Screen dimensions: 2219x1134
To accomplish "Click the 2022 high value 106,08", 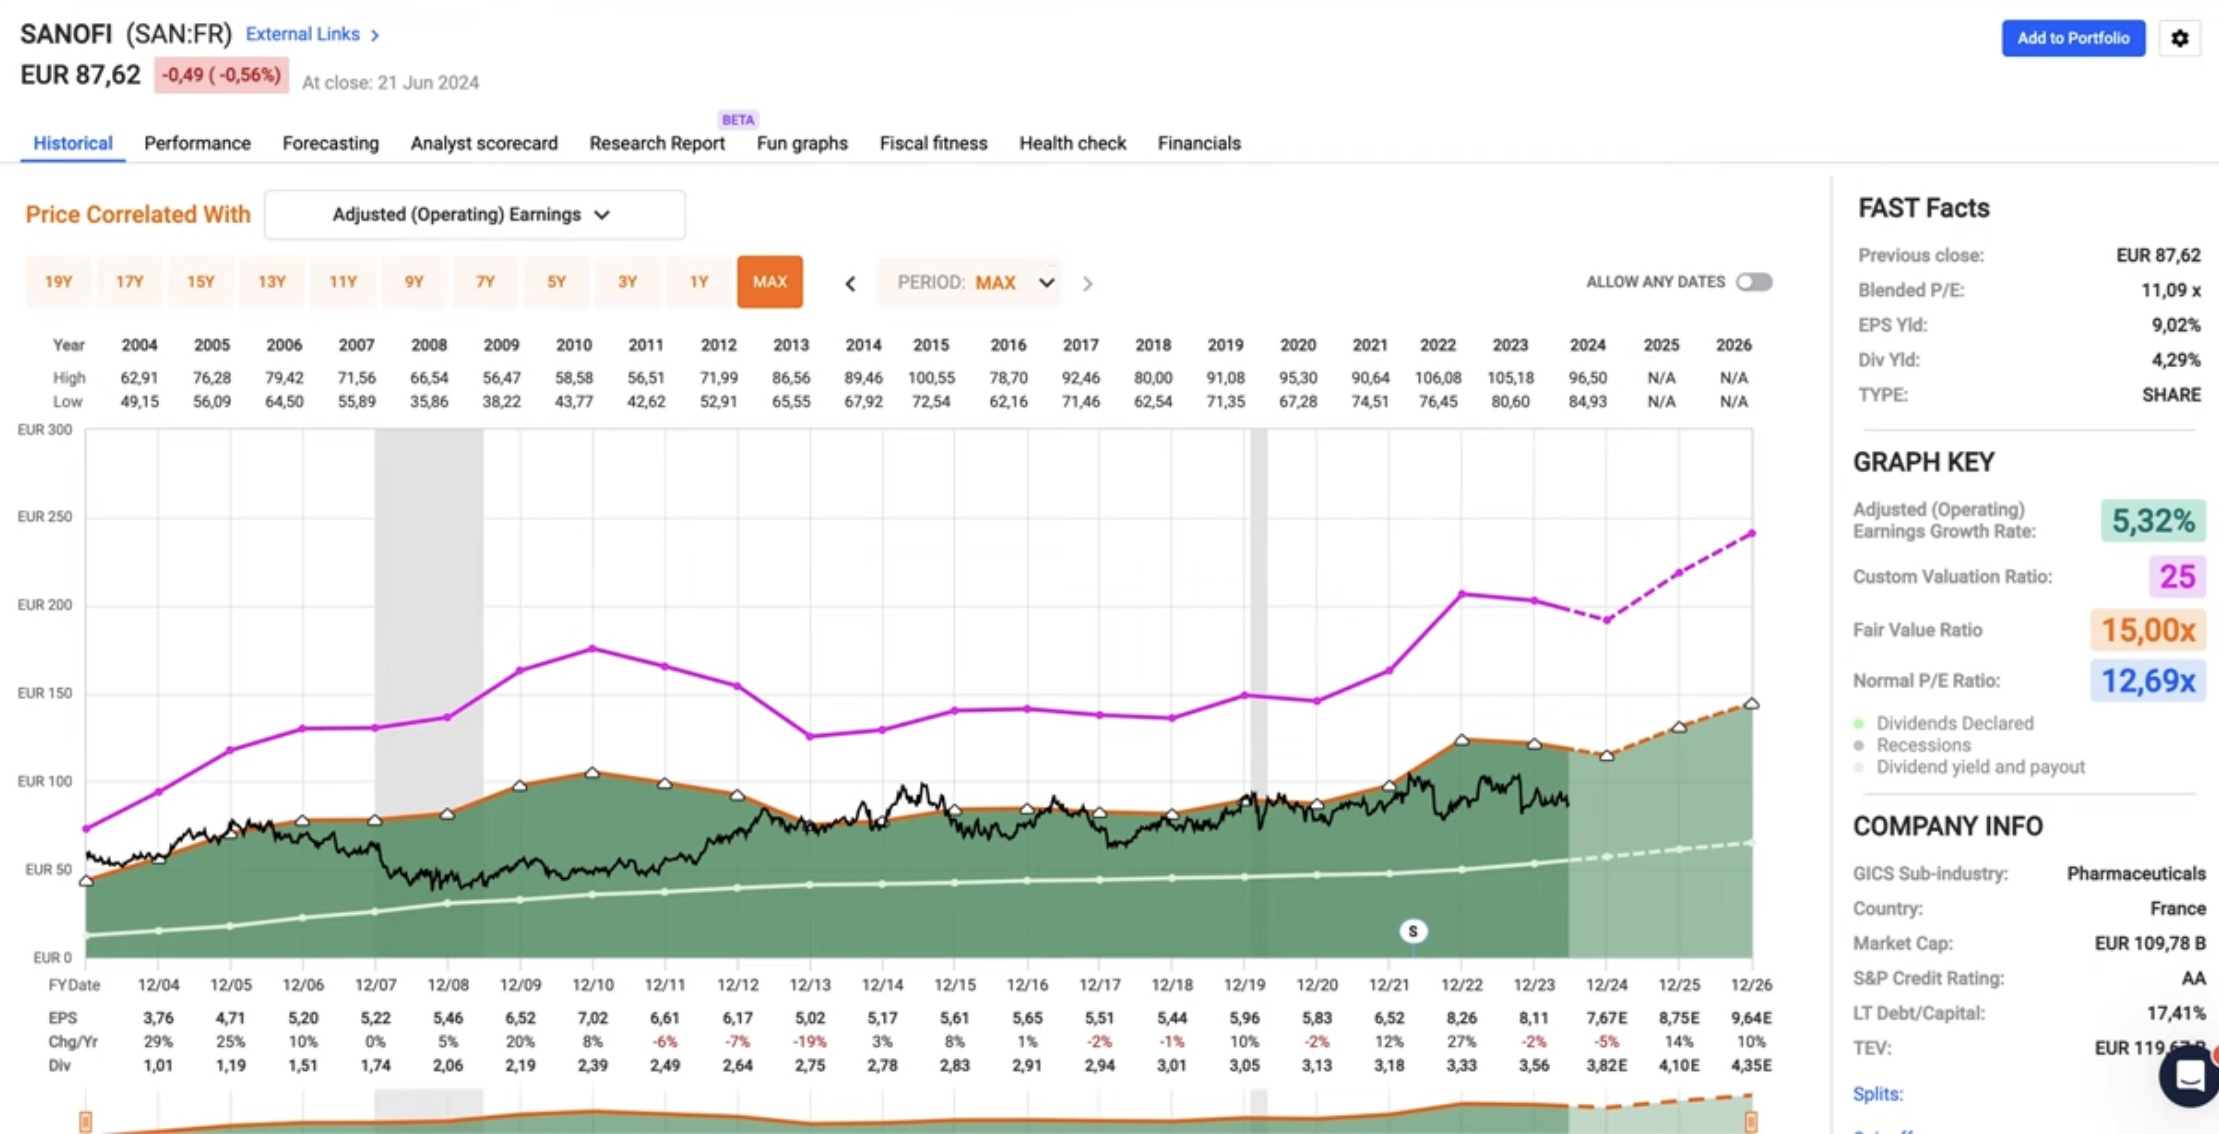I will pyautogui.click(x=1437, y=378).
